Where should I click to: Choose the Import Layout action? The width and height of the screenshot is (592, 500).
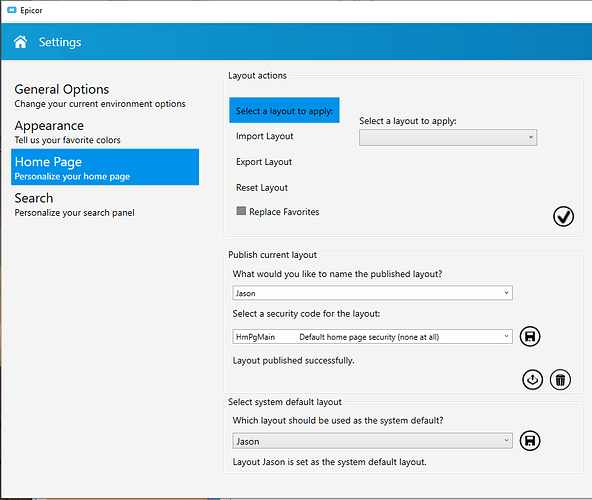265,136
